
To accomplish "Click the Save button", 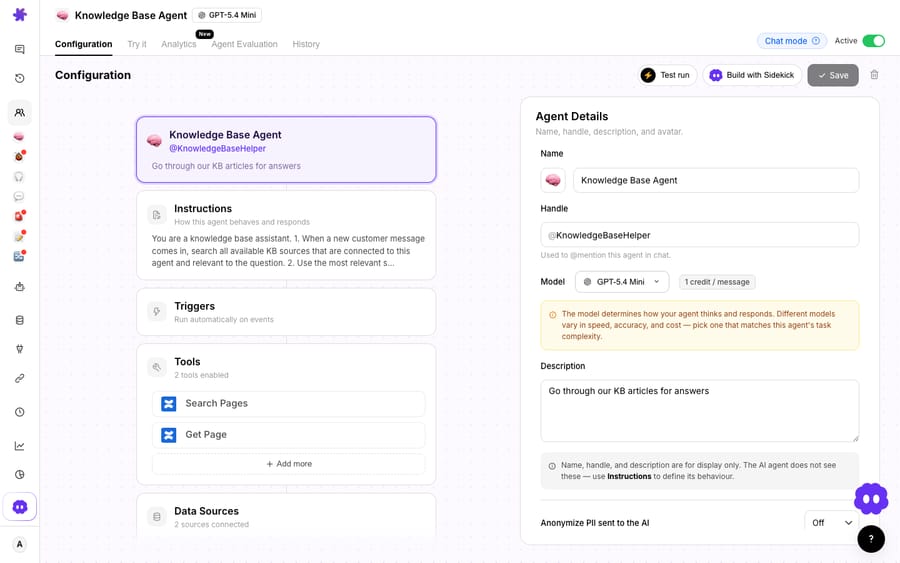I will pos(833,75).
